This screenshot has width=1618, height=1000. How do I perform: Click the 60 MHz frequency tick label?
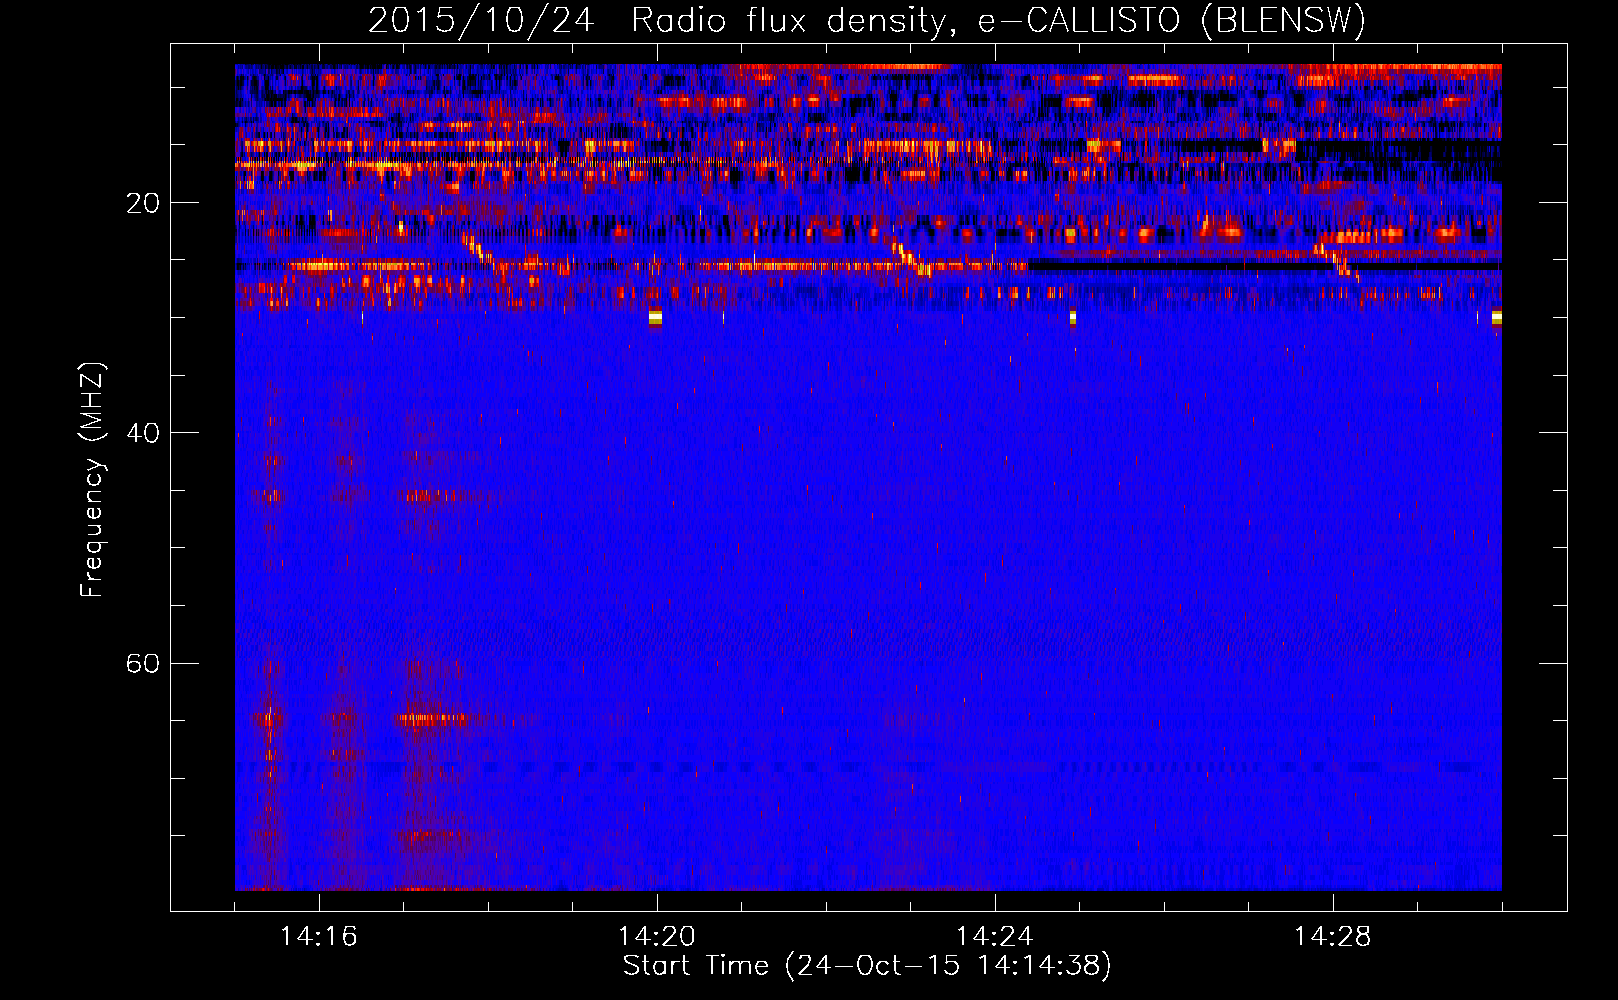[x=143, y=663]
